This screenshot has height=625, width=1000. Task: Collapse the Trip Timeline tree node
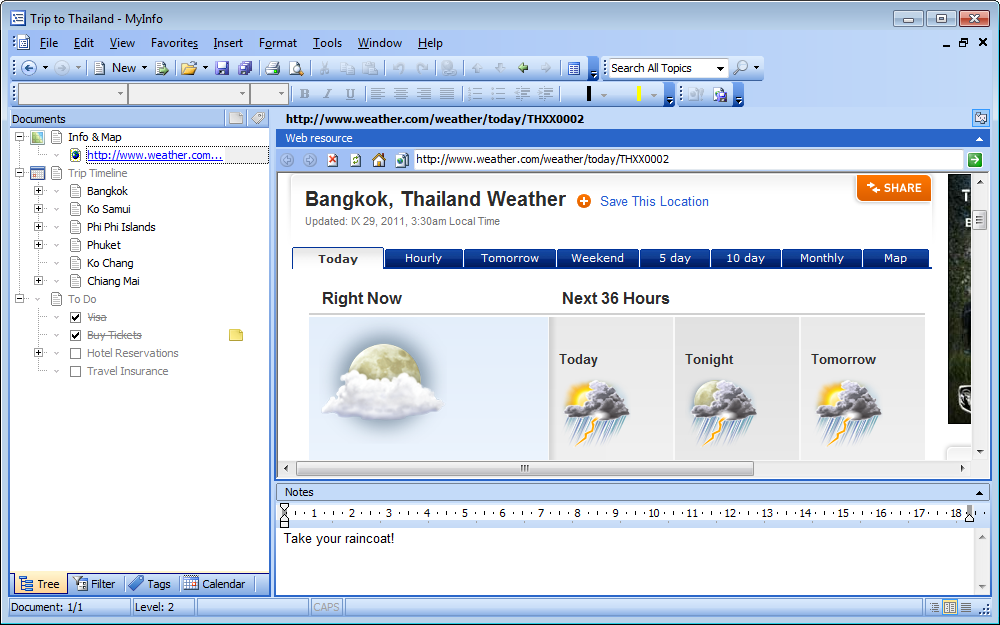click(20, 173)
